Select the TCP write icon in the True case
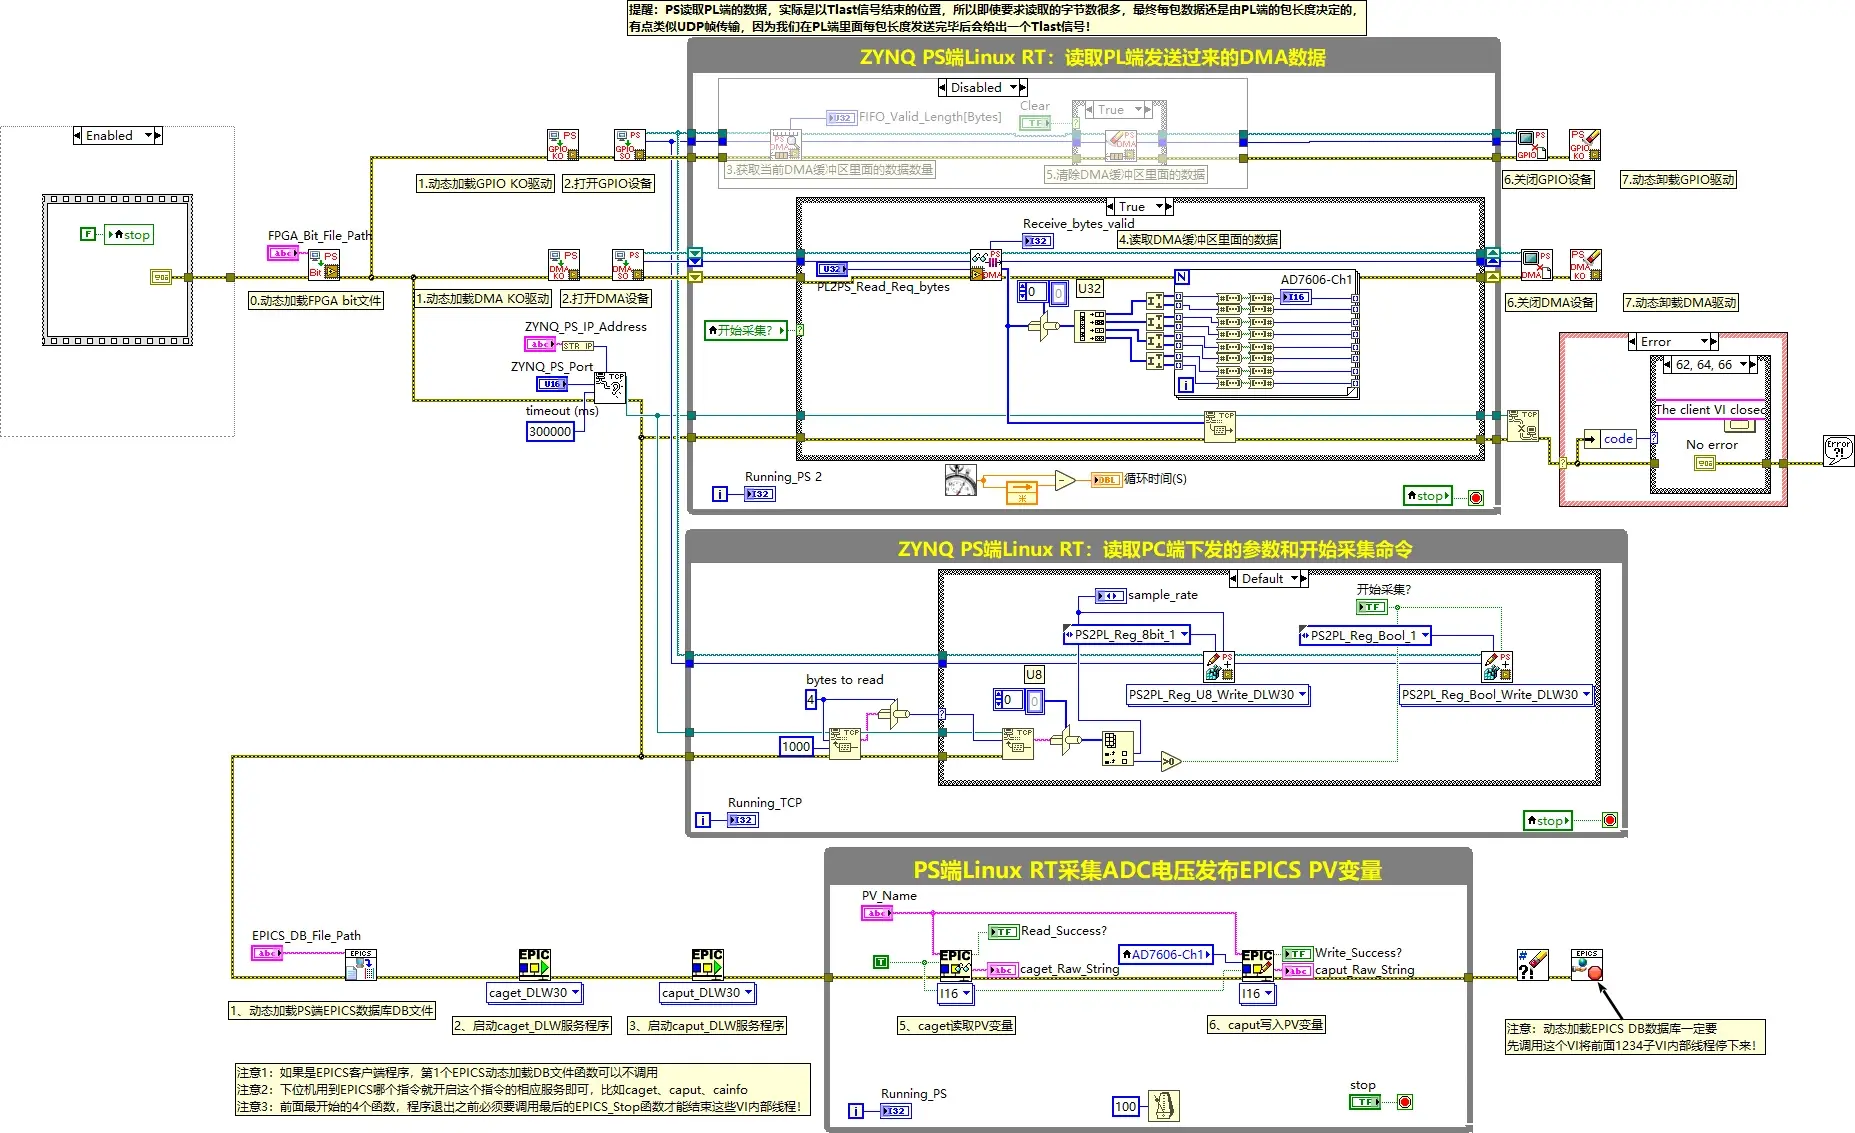1855x1133 pixels. click(1220, 426)
